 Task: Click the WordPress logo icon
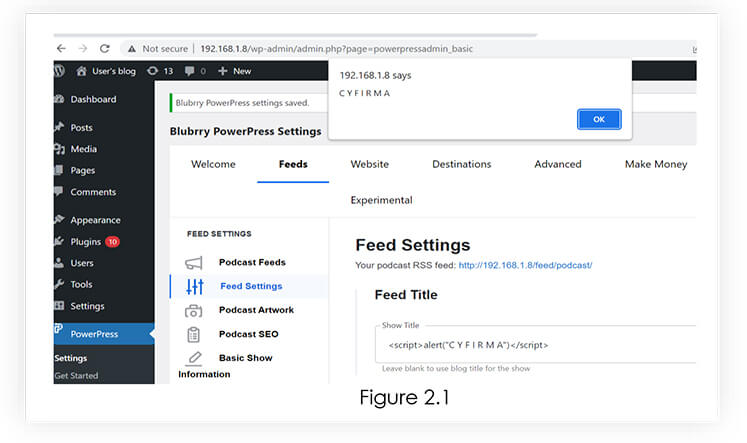(60, 71)
